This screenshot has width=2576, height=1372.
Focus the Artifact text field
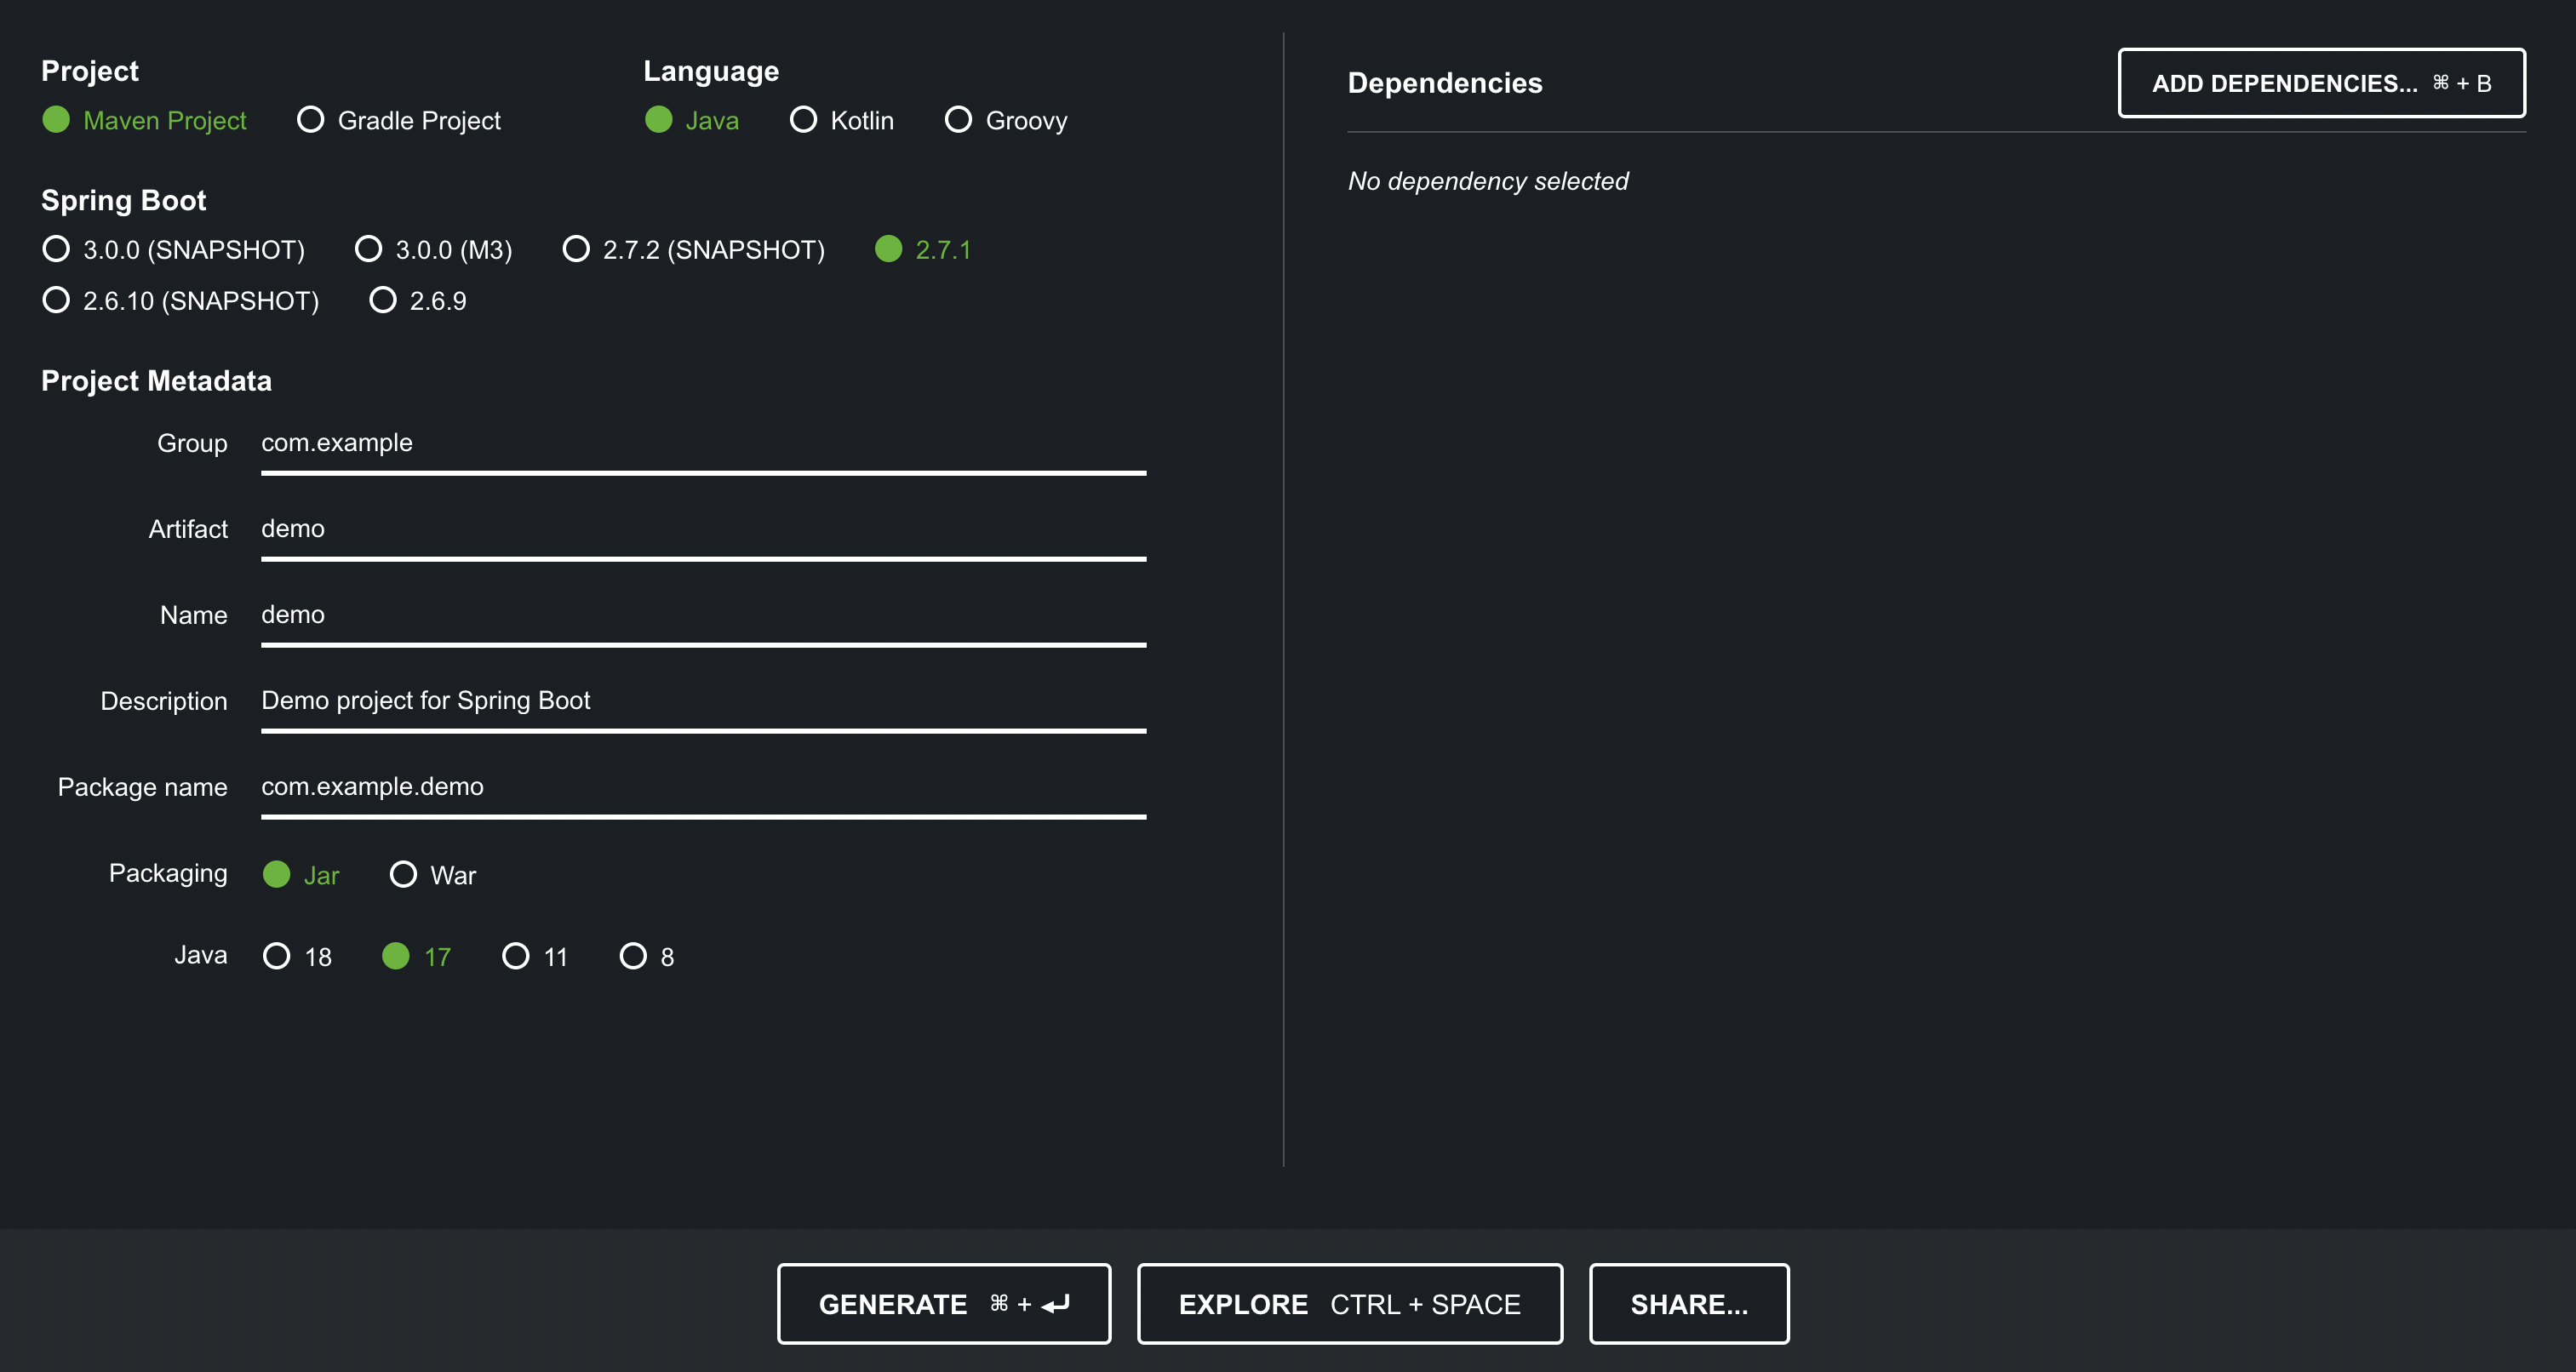[702, 529]
